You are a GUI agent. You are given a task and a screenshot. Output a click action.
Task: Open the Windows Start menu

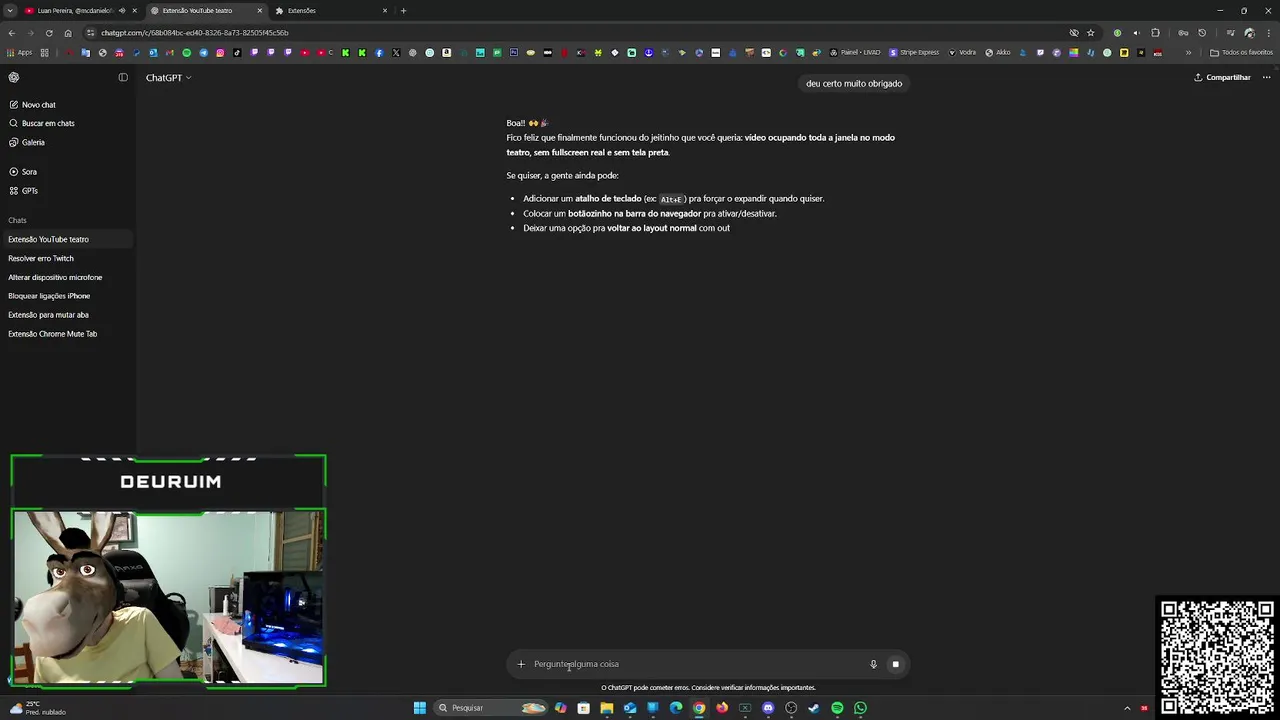click(x=420, y=708)
